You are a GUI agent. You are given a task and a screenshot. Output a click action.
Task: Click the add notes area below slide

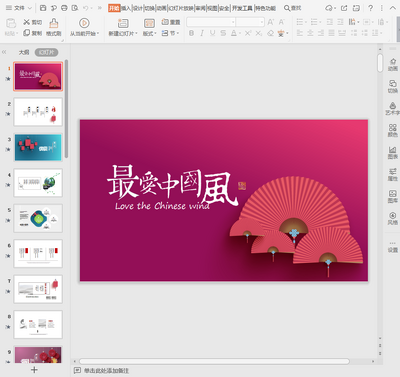[x=102, y=370]
